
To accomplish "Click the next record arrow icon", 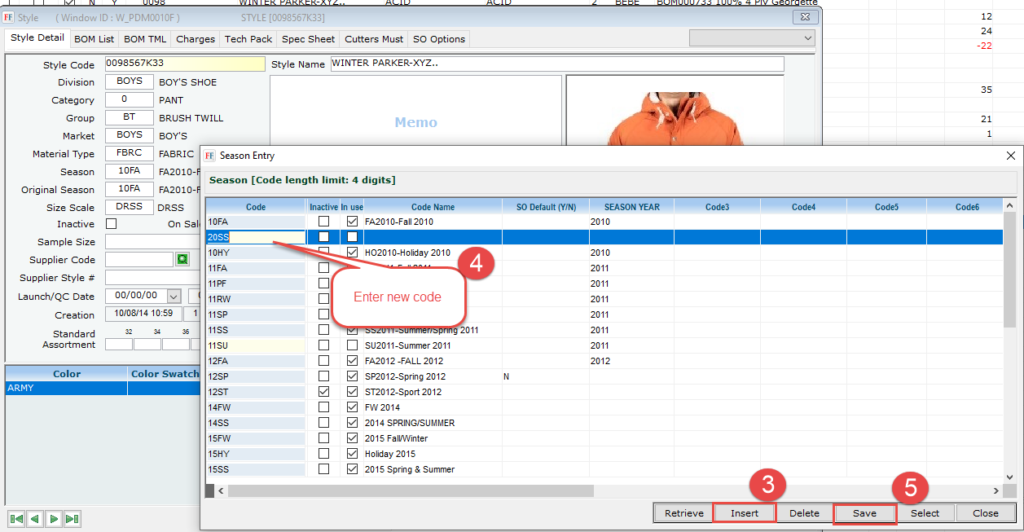I will pos(53,519).
